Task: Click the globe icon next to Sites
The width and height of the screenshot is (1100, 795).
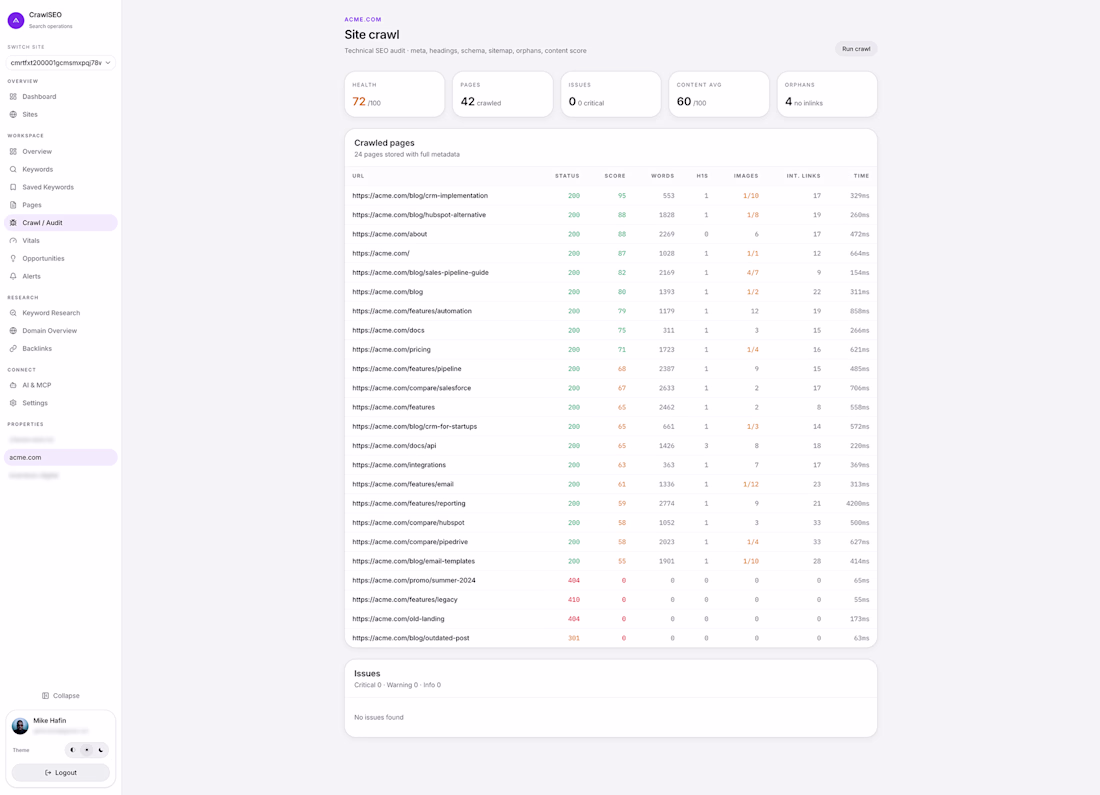Action: click(13, 114)
